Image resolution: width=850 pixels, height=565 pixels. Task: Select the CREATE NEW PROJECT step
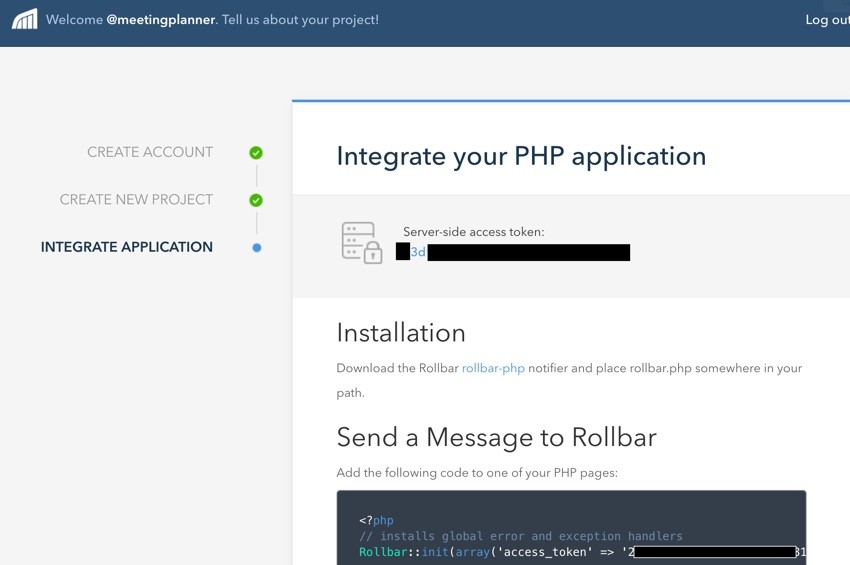pos(136,200)
